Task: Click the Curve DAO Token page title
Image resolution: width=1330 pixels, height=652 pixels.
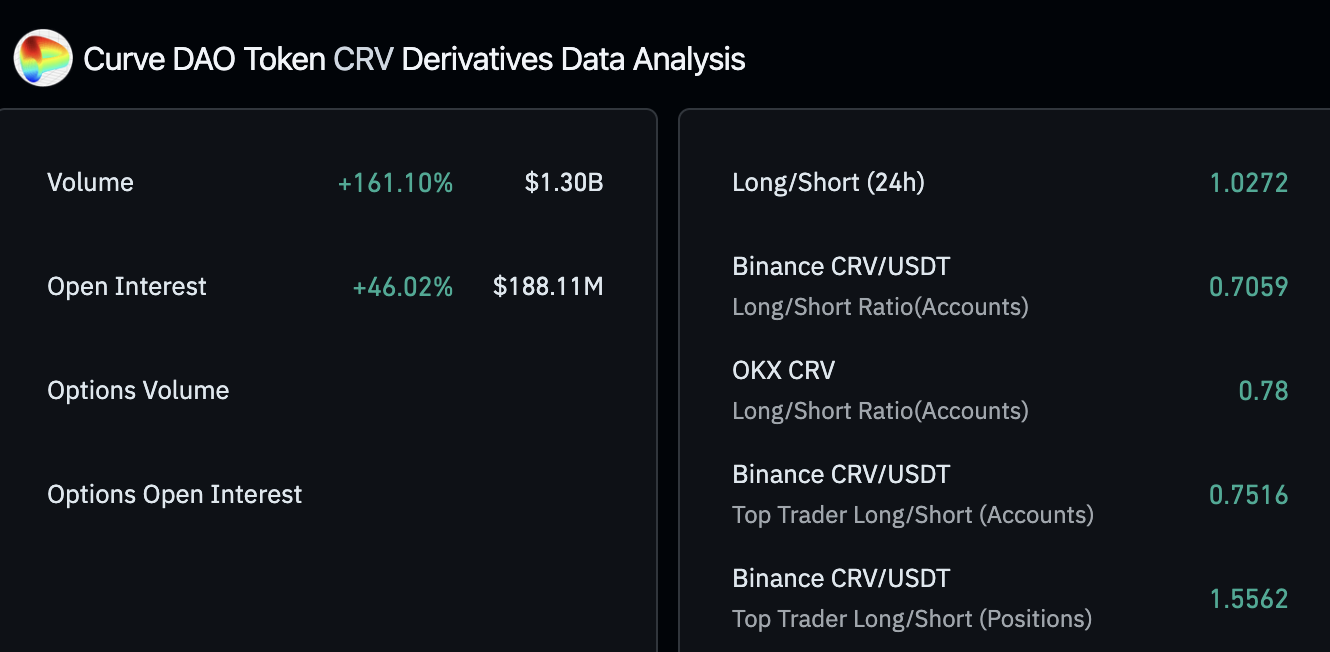Action: pos(414,59)
